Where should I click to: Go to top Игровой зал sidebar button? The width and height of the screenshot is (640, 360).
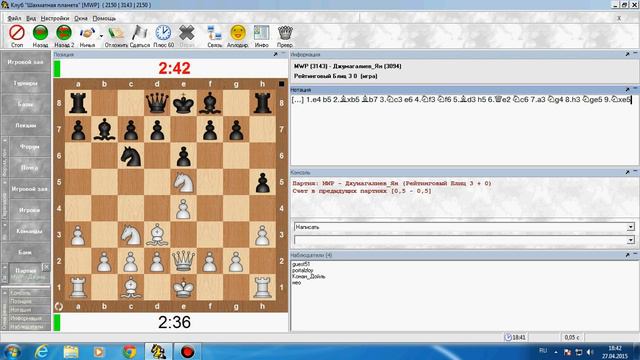[26, 62]
